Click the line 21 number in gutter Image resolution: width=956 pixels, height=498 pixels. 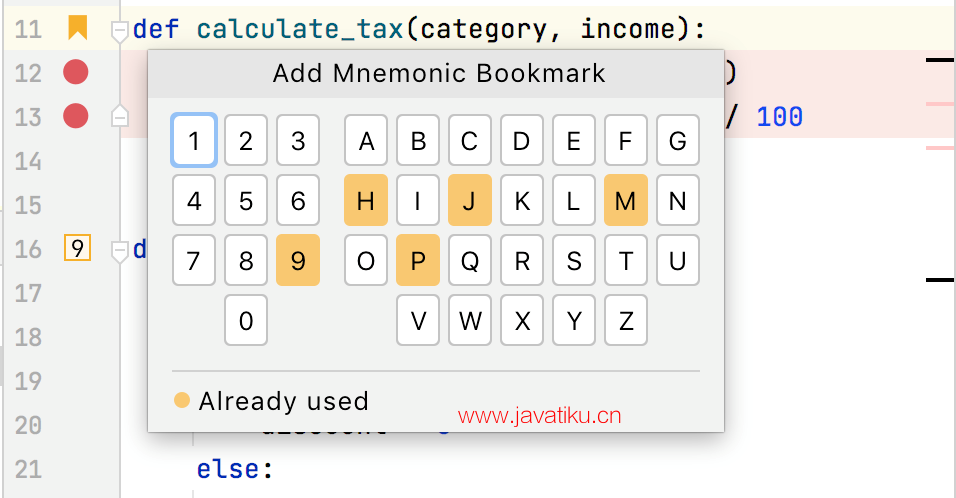(x=28, y=469)
